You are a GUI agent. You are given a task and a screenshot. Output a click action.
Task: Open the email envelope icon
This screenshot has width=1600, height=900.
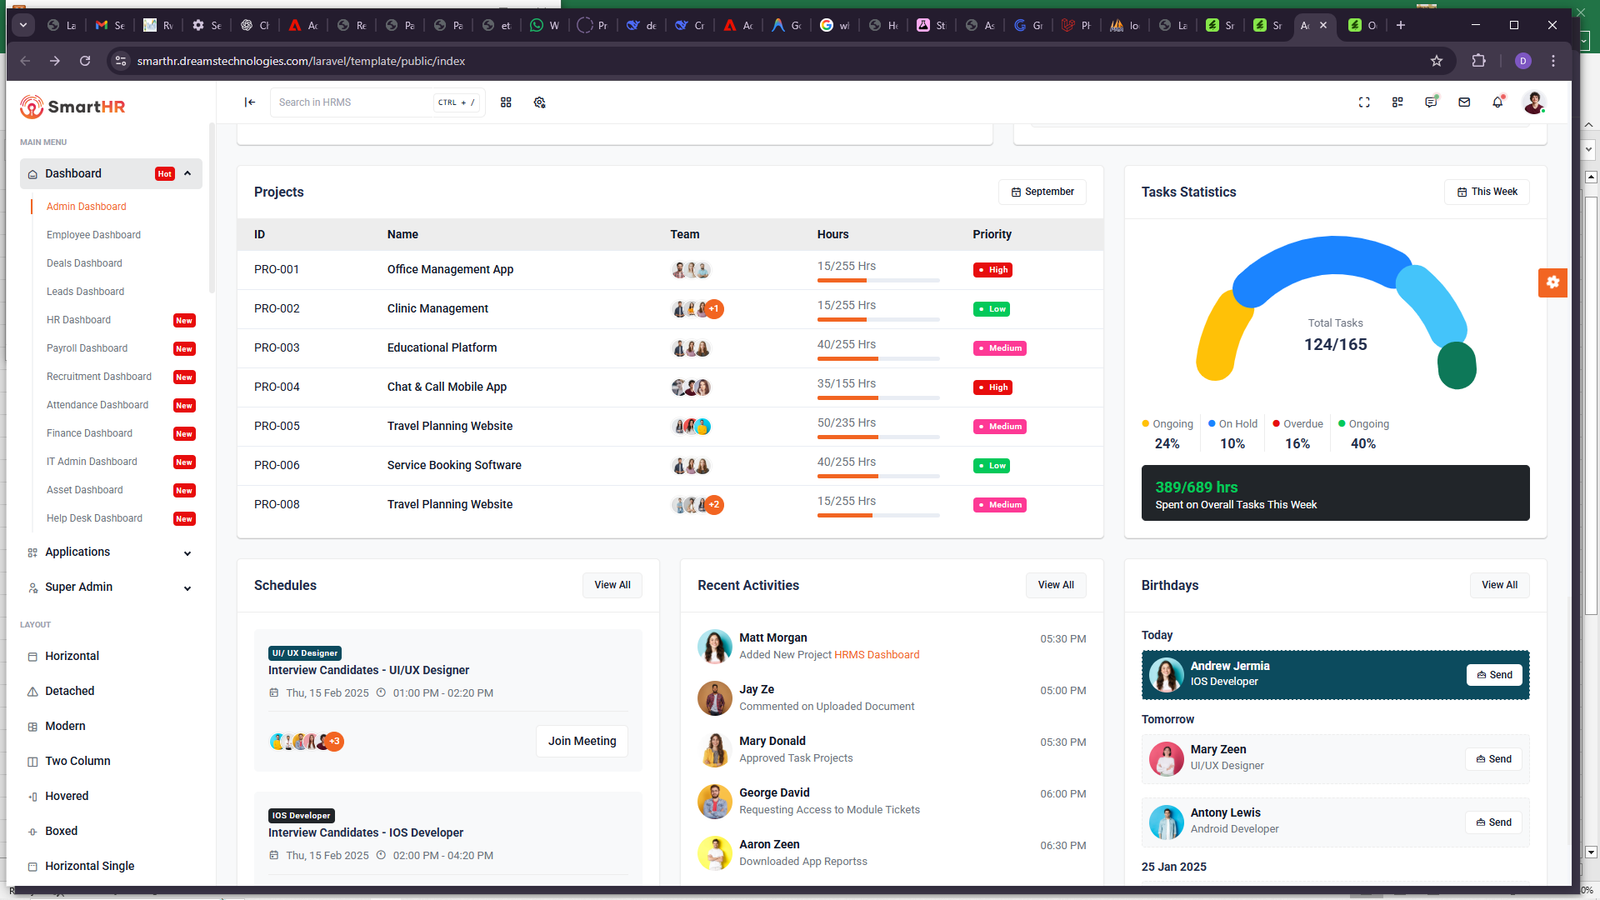[x=1464, y=102]
